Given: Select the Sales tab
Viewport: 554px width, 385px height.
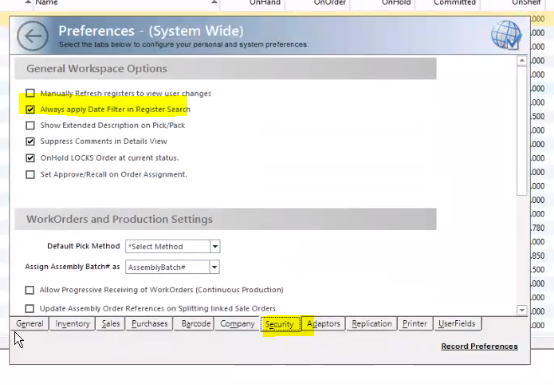Looking at the screenshot, I should coord(111,324).
